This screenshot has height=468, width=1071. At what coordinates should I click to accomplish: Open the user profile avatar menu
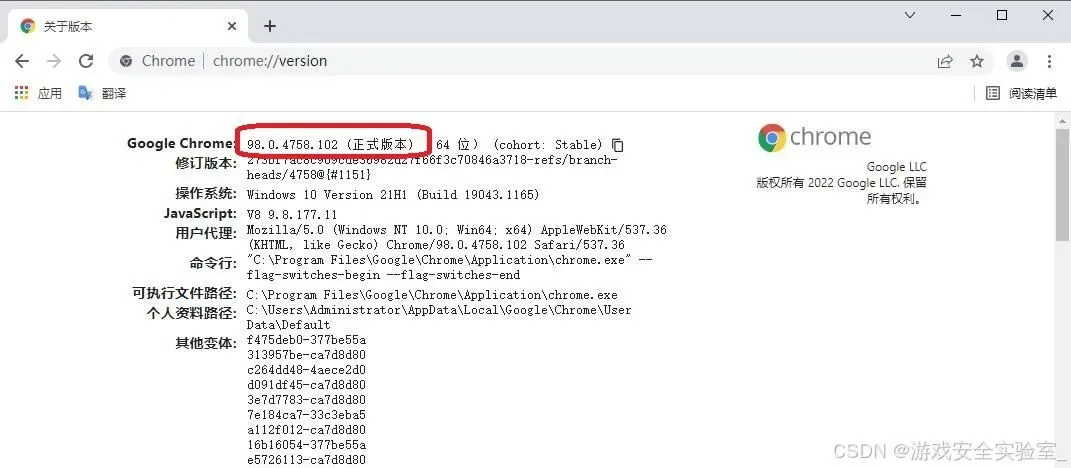click(x=1017, y=61)
